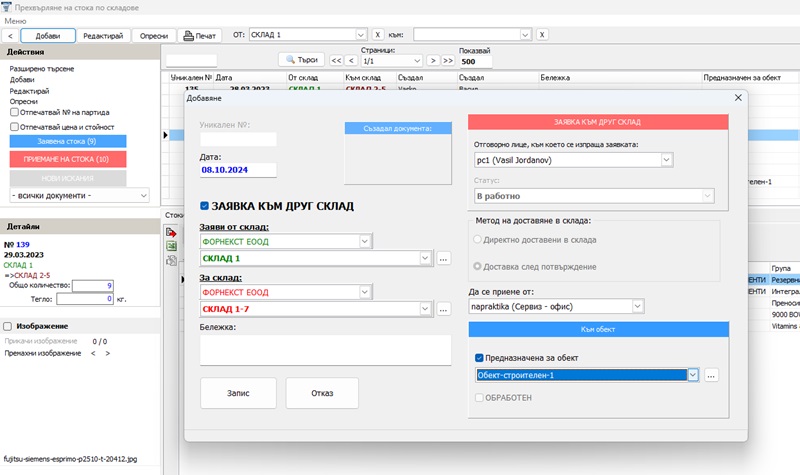This screenshot has width=800, height=475.
Task: Open ФОРНЕКСТ ЕООД dropdown under За склад
Action: pos(365,292)
